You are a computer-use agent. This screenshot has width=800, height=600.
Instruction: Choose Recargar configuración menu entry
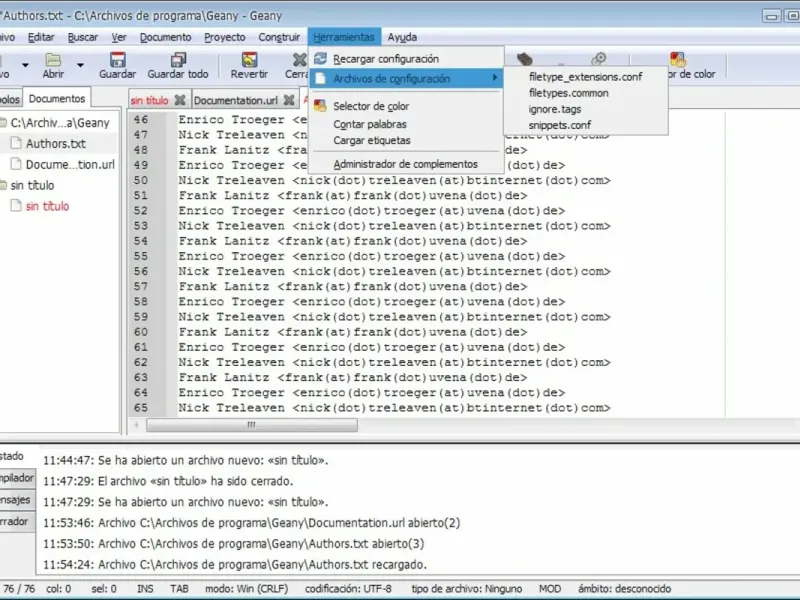406,59
